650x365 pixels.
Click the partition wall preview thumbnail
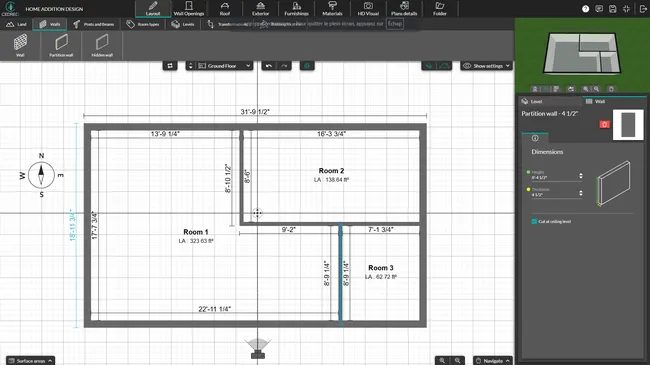point(628,124)
